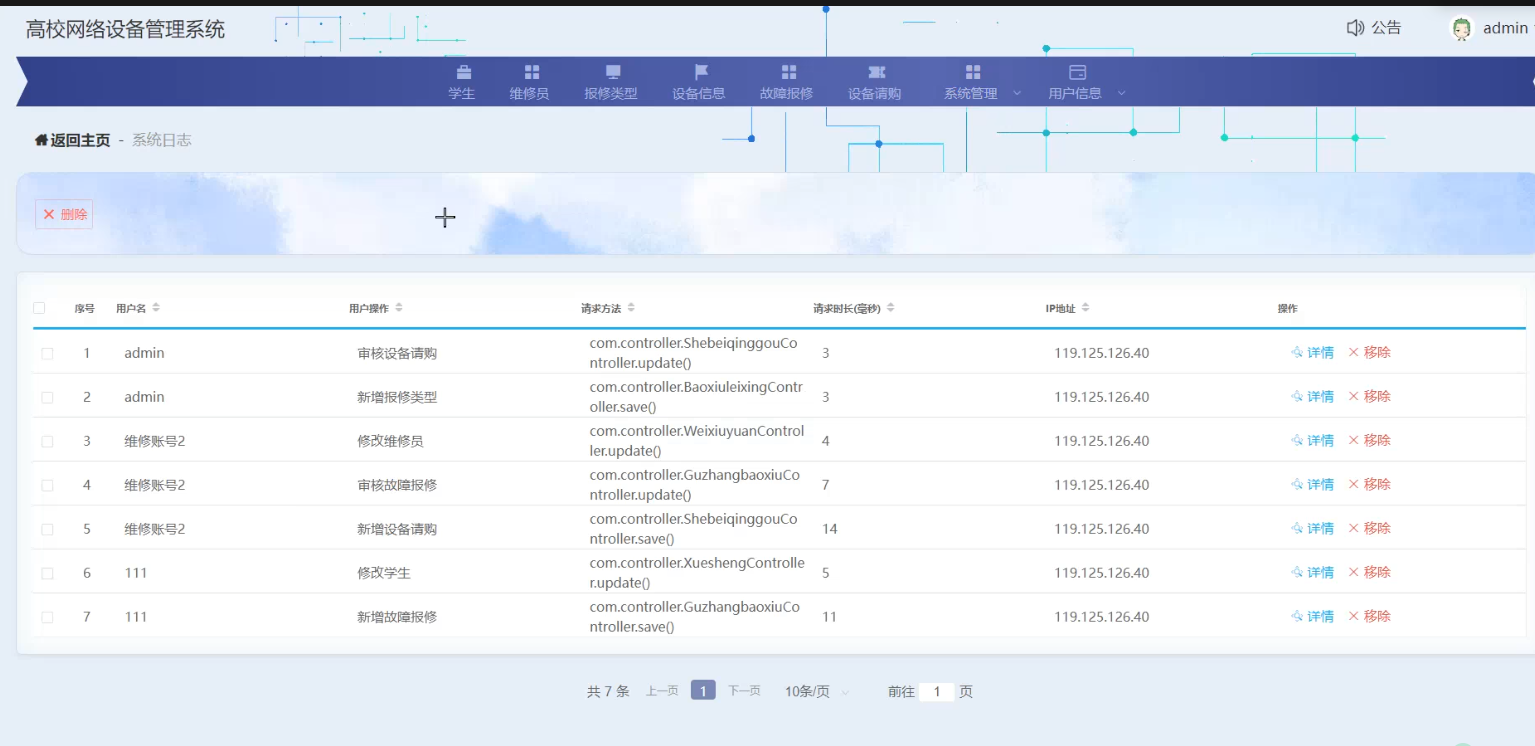Viewport: 1535px width, 746px height.
Task: Sort by IP地址 column arrows
Action: 1085,308
